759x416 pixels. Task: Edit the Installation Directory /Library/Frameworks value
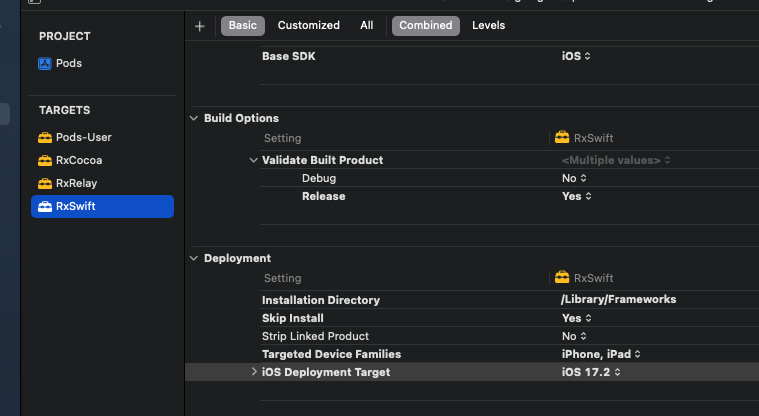pyautogui.click(x=618, y=300)
